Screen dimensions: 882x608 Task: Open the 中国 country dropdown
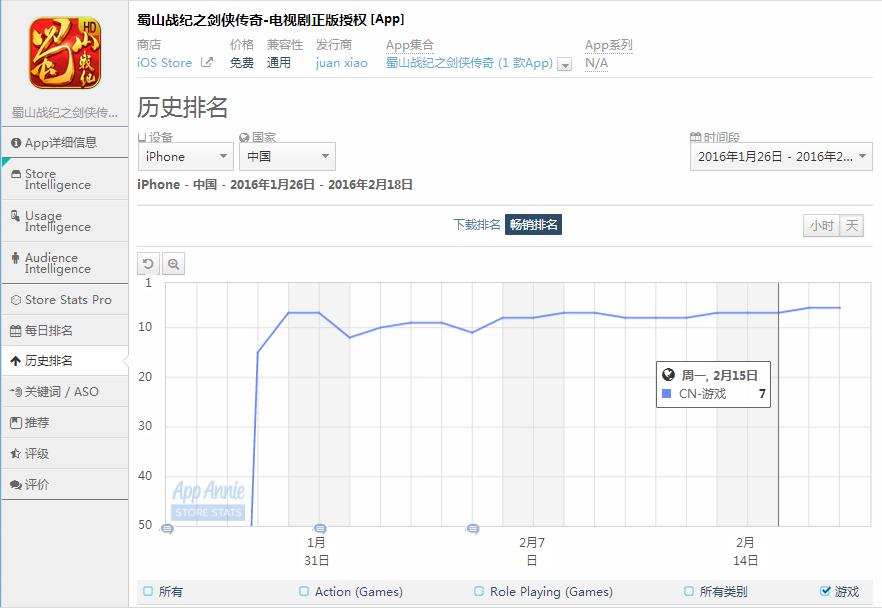[287, 156]
